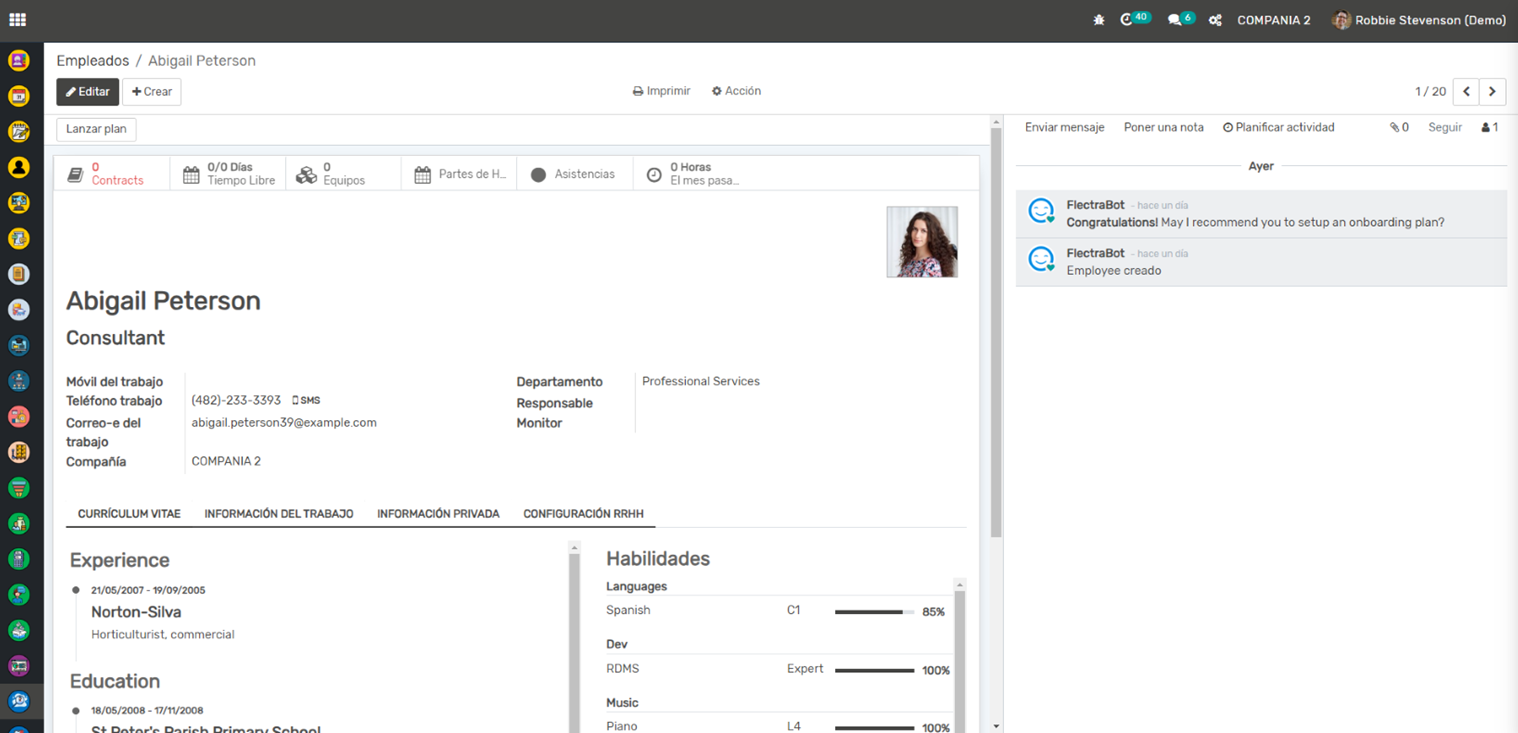
Task: Open the calendar app in sidebar
Action: pos(18,96)
